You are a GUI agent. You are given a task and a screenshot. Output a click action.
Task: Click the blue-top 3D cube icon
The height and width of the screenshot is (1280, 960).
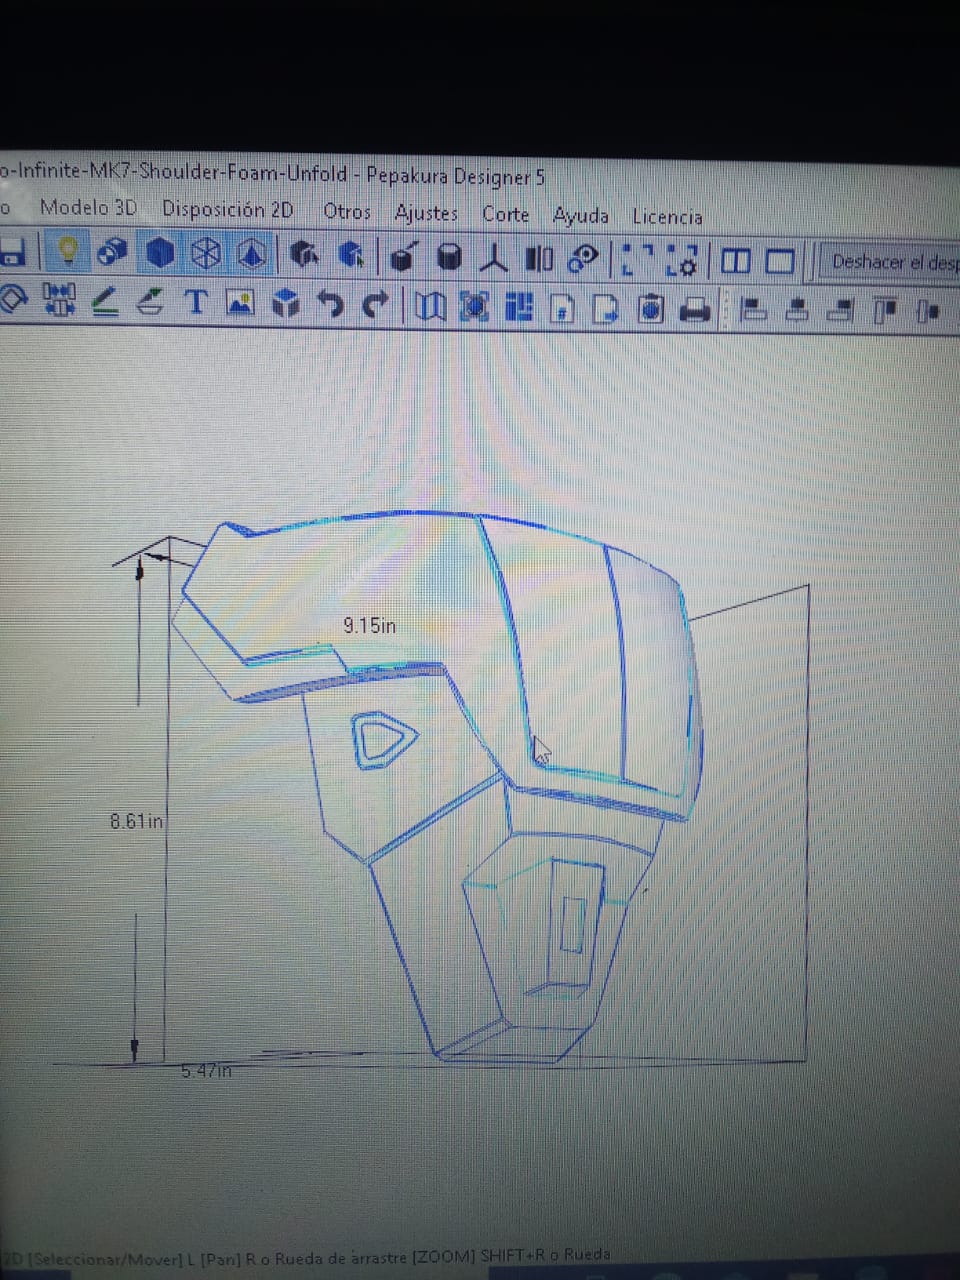coord(286,304)
